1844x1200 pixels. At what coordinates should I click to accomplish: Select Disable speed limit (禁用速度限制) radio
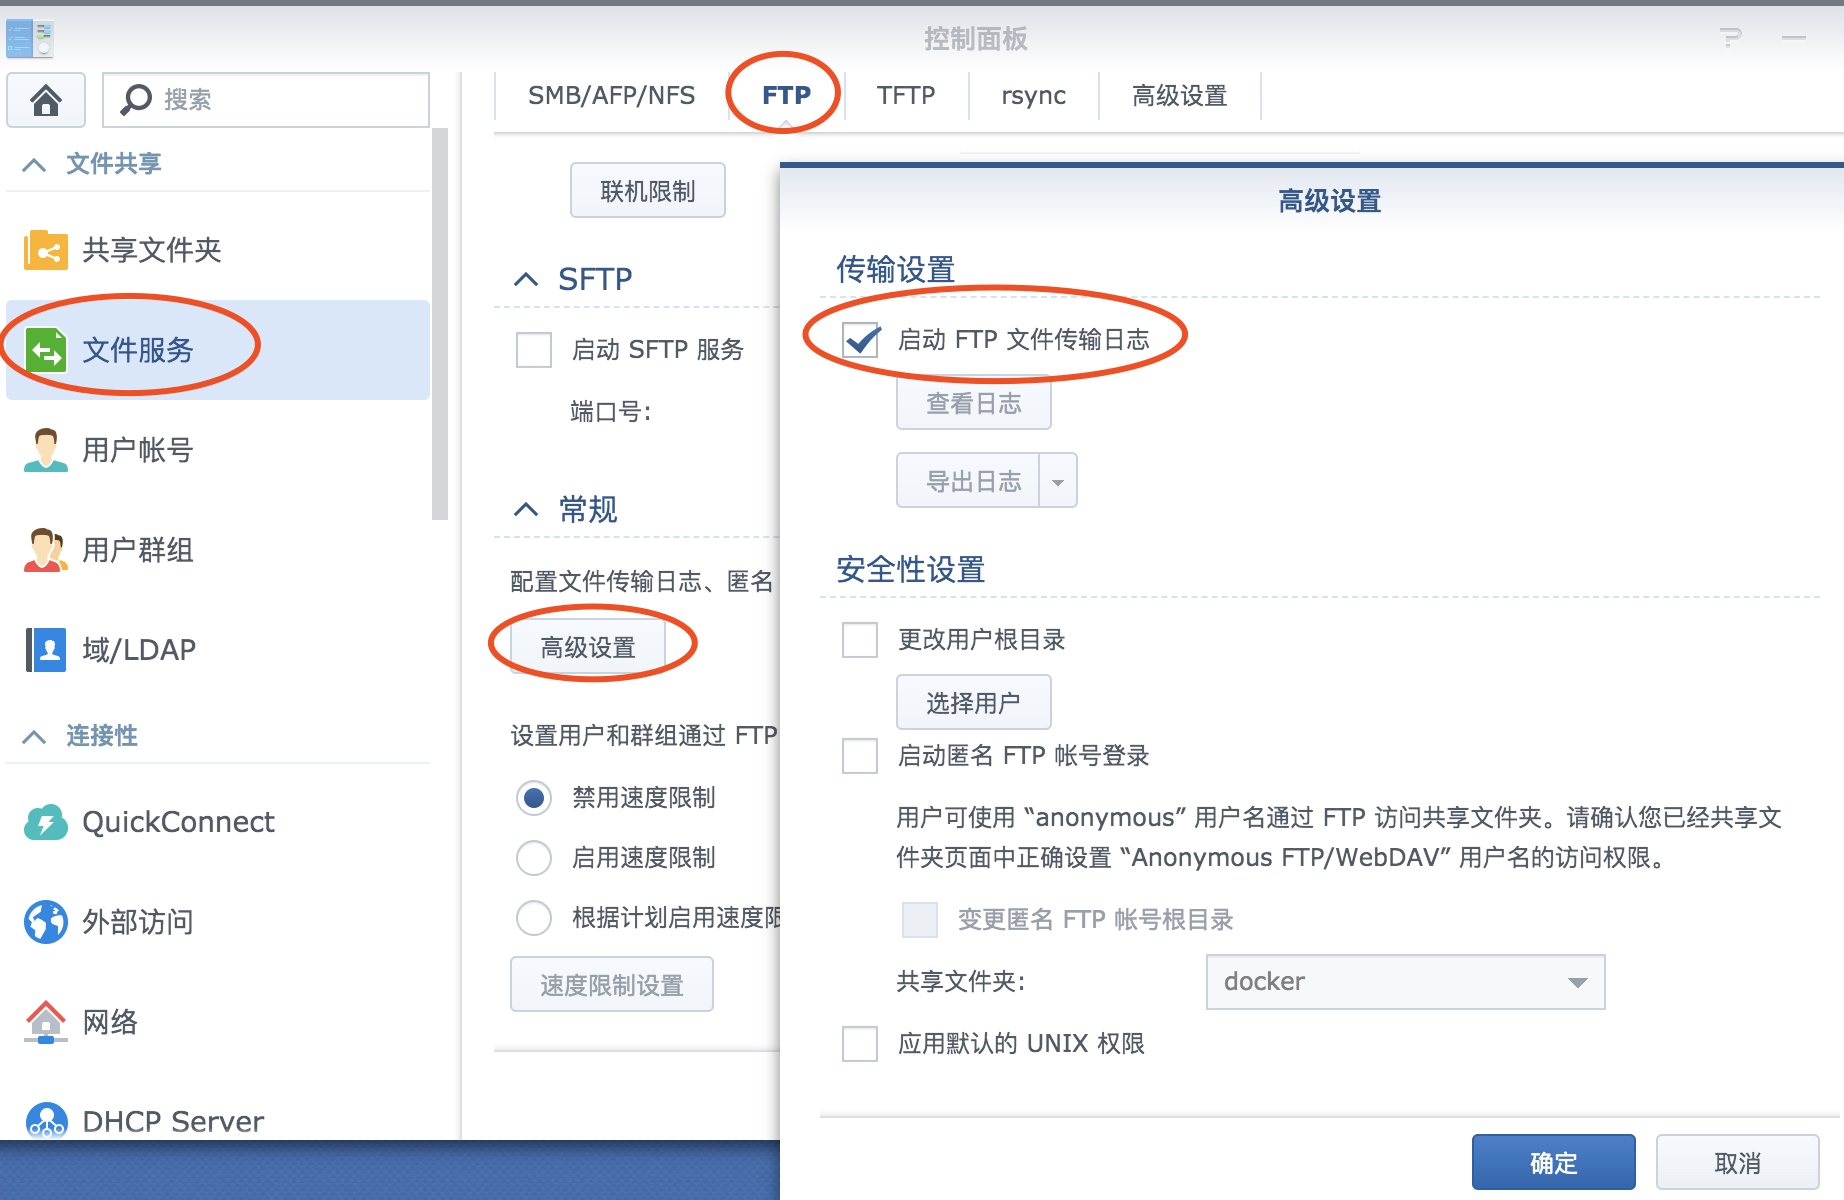534,798
